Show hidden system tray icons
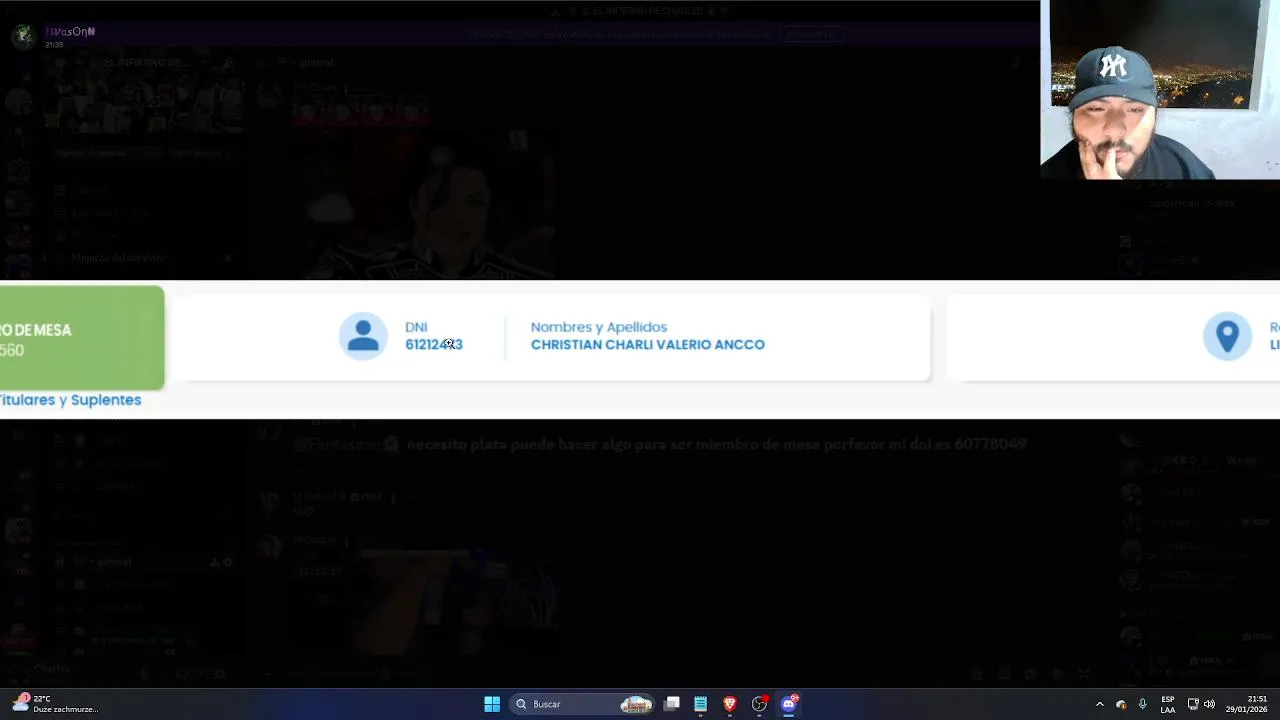Image resolution: width=1280 pixels, height=720 pixels. [x=1100, y=704]
